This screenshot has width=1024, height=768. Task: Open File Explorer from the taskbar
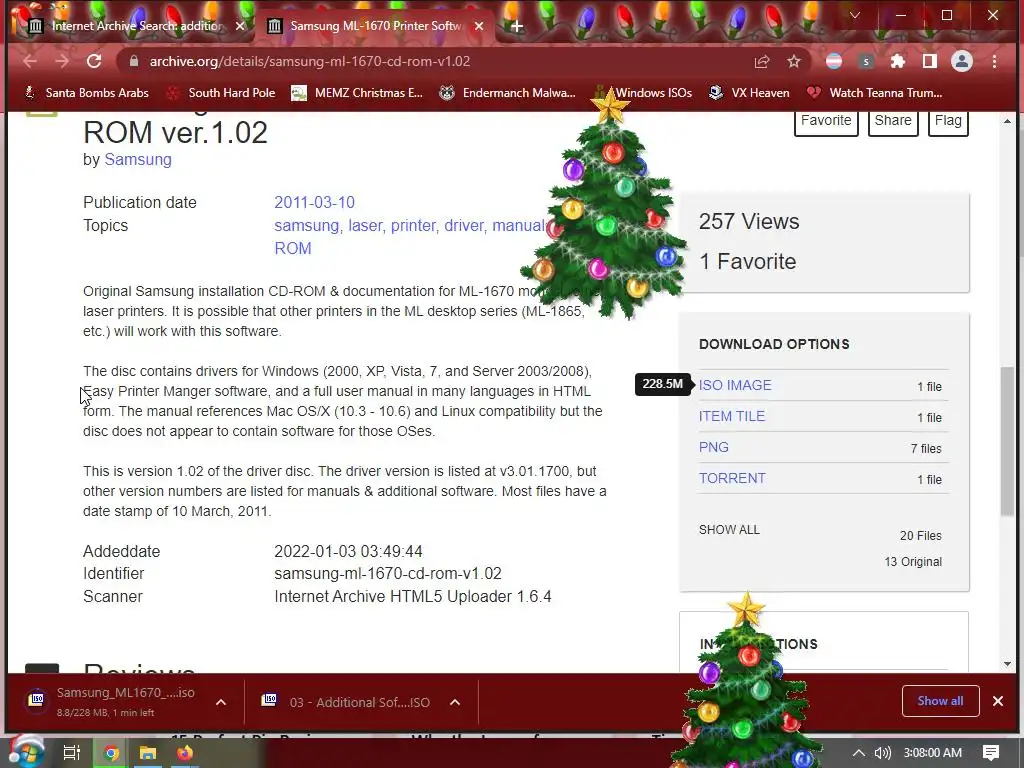pyautogui.click(x=148, y=753)
